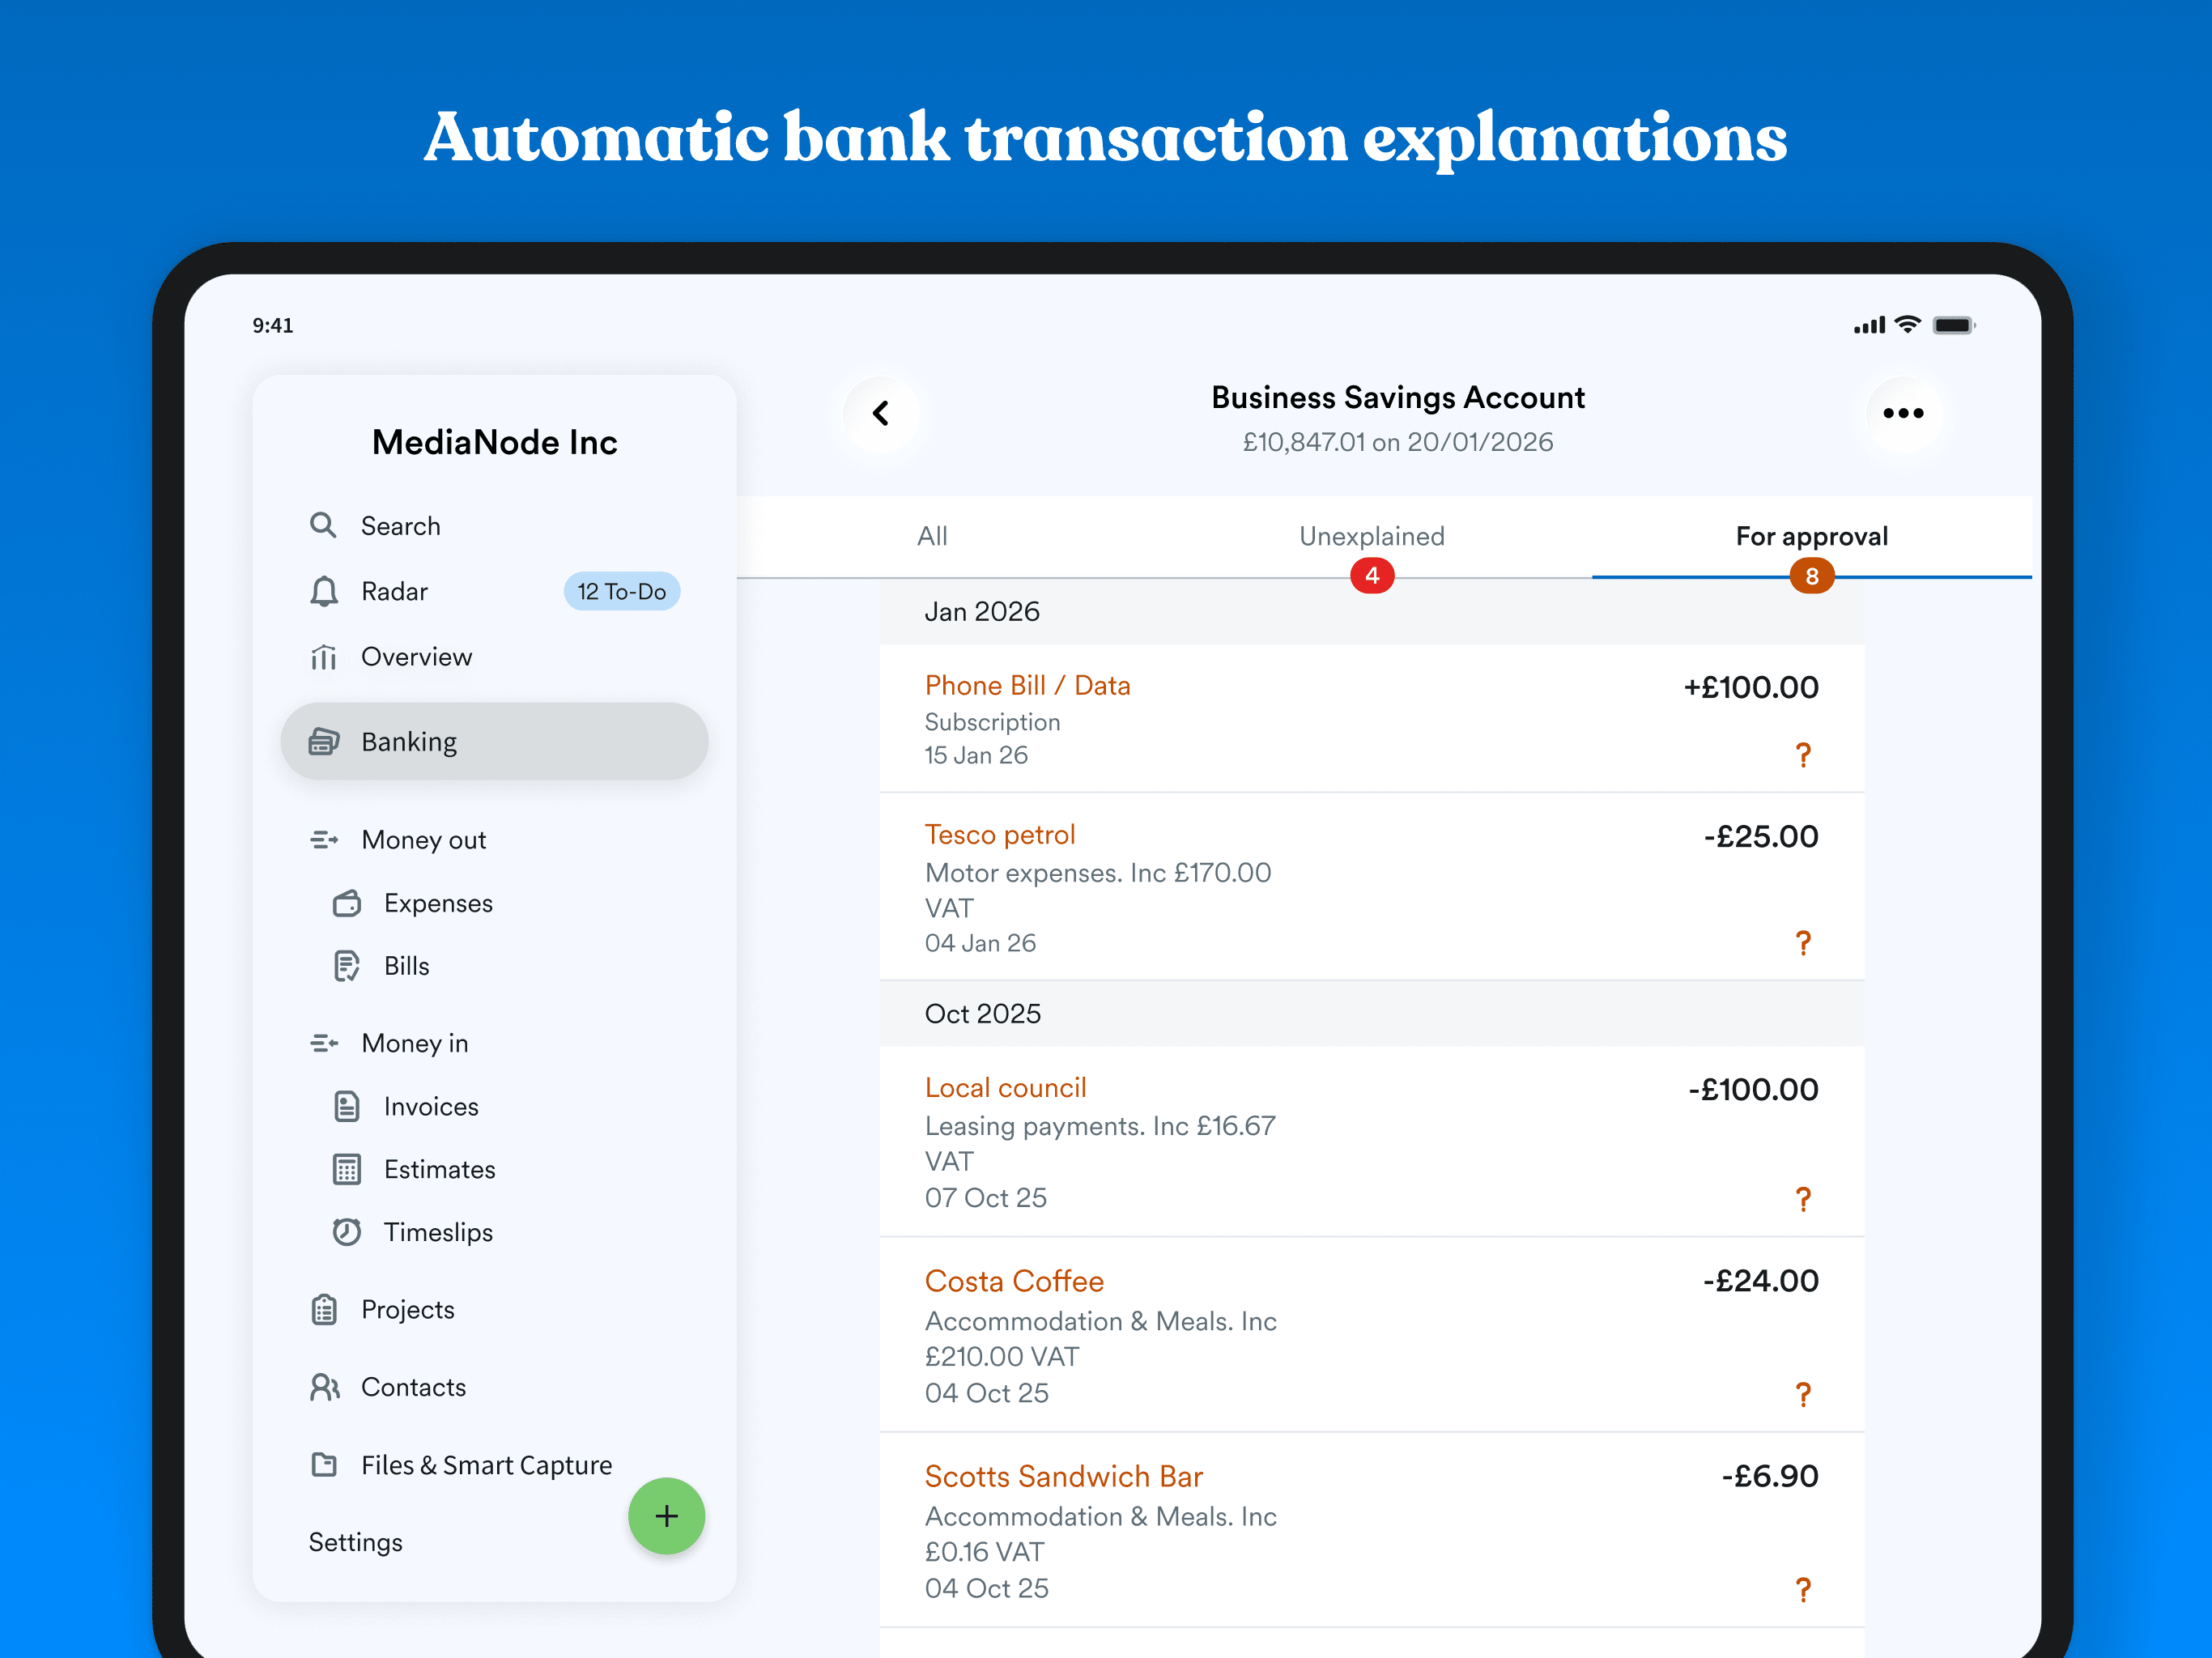Open the Scotts Sandwich Bar transaction
Viewport: 2212px width, 1658px height.
coord(1371,1530)
